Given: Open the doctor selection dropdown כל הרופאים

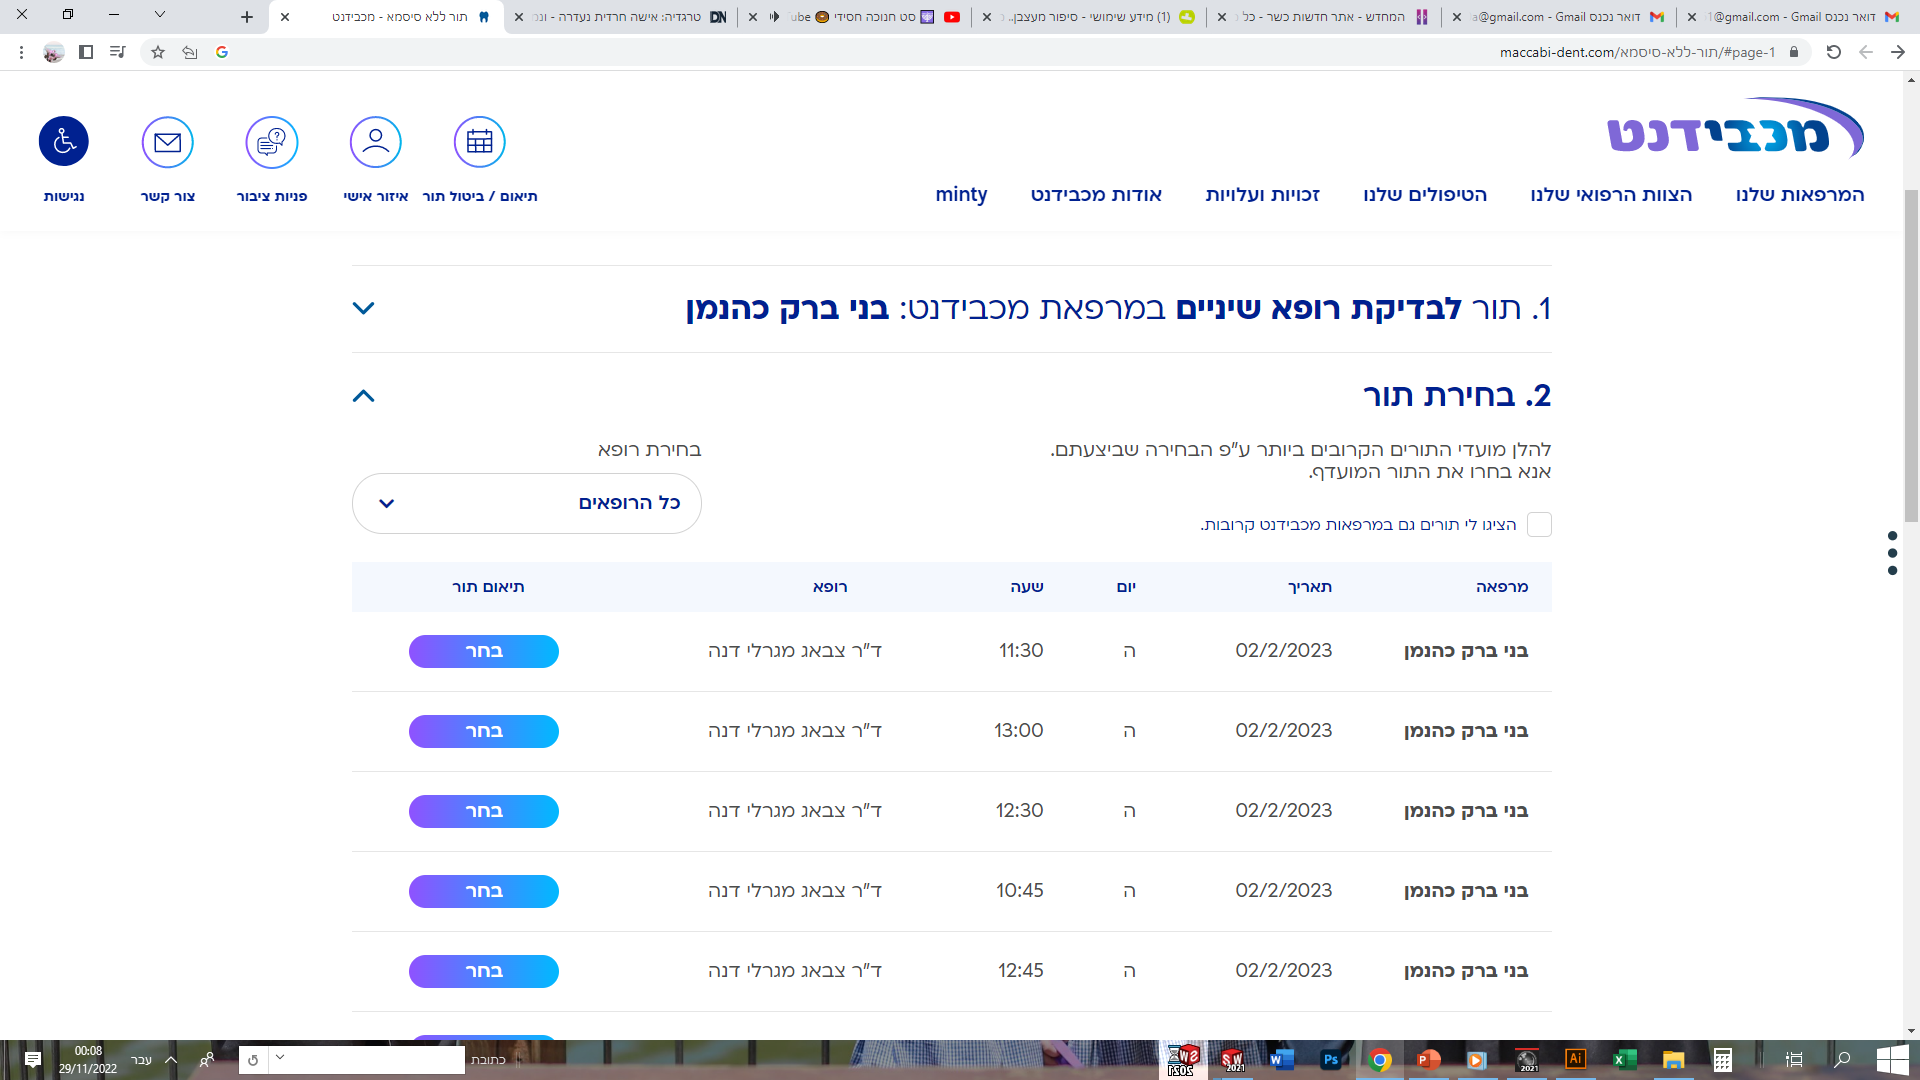Looking at the screenshot, I should pos(527,503).
